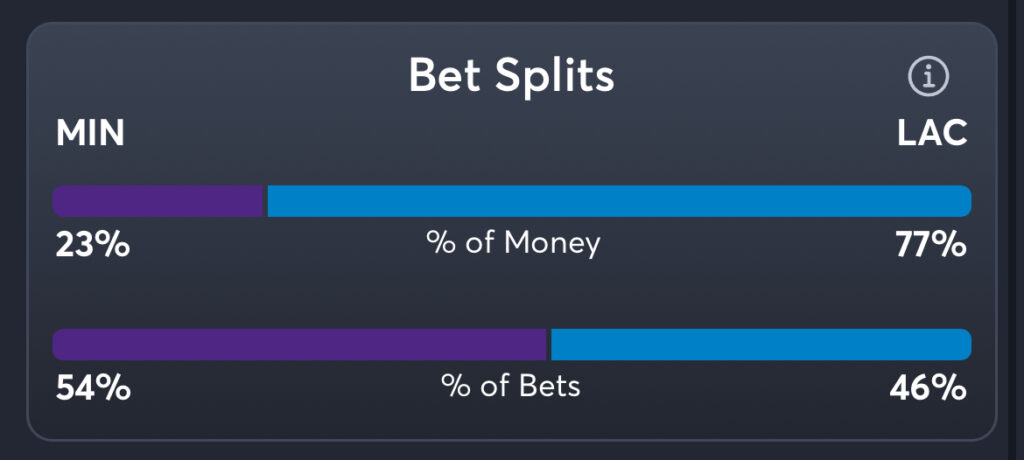Click blue LAC segment of bets bar

tap(762, 344)
